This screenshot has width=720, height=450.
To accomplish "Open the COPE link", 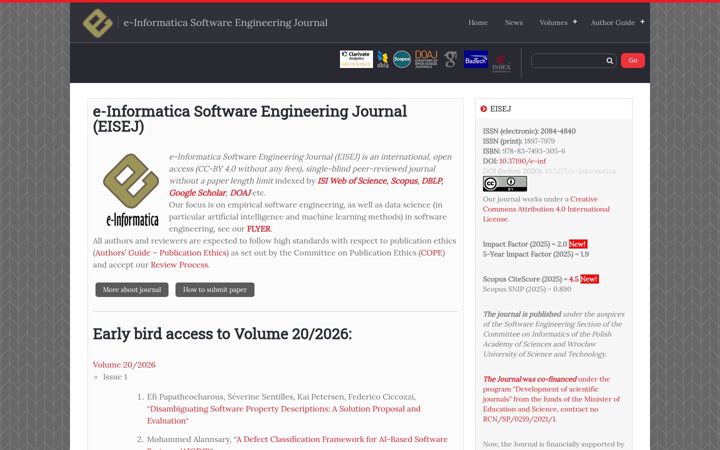I will click(432, 253).
